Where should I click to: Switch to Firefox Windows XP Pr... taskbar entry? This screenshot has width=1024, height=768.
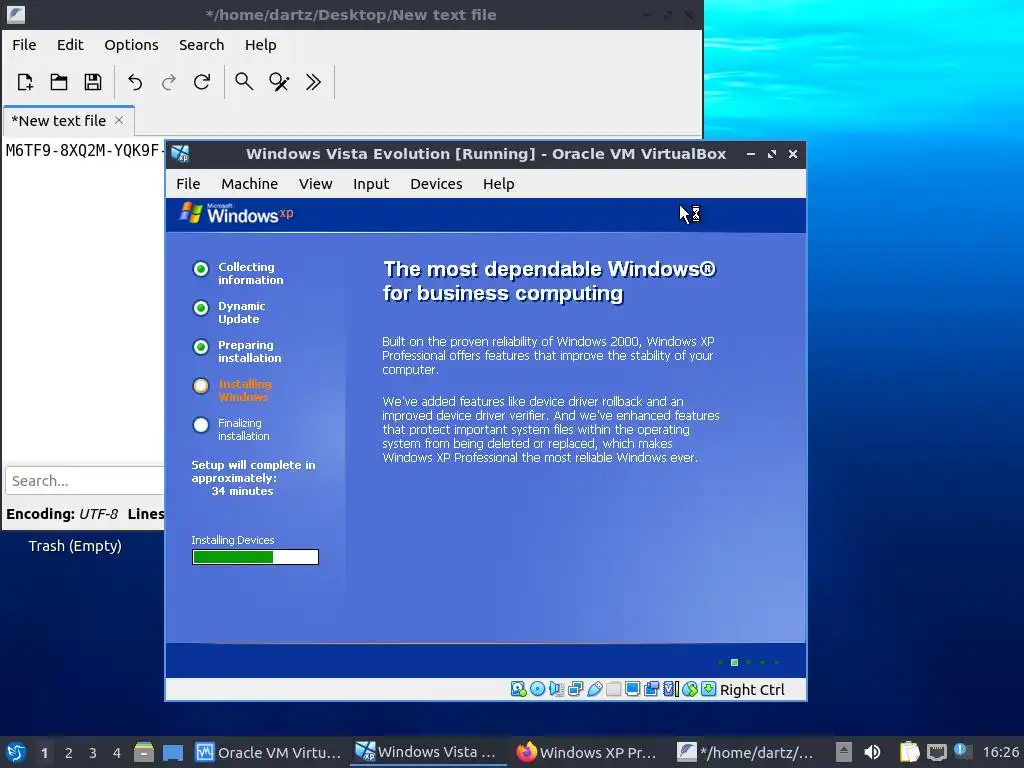coord(587,752)
